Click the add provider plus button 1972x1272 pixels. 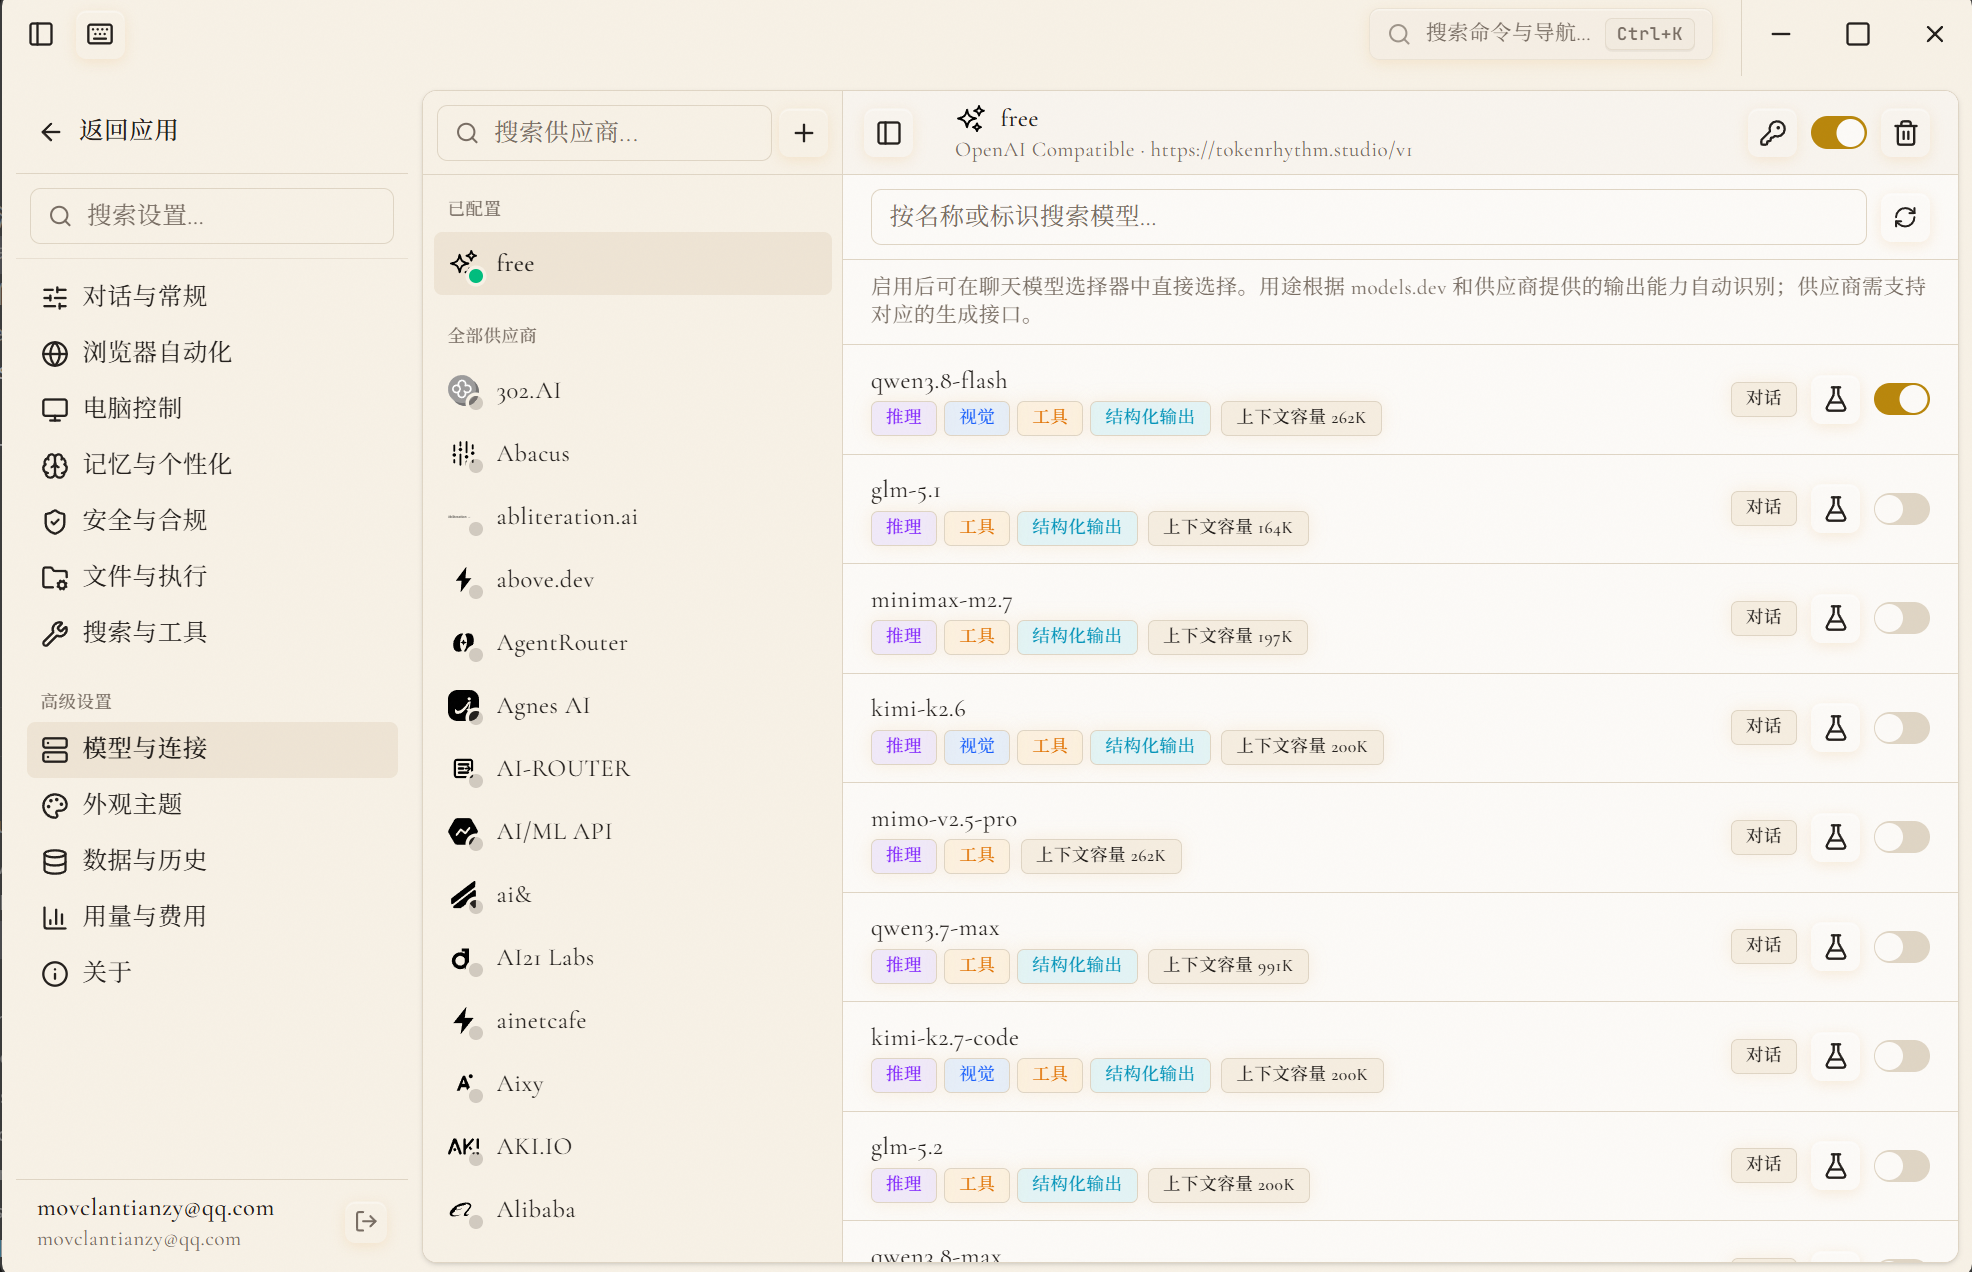click(x=803, y=133)
